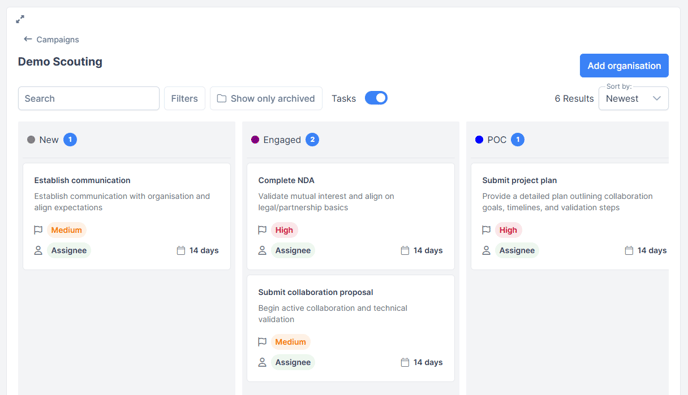Click the High priority tag on Complete NDA

[284, 230]
